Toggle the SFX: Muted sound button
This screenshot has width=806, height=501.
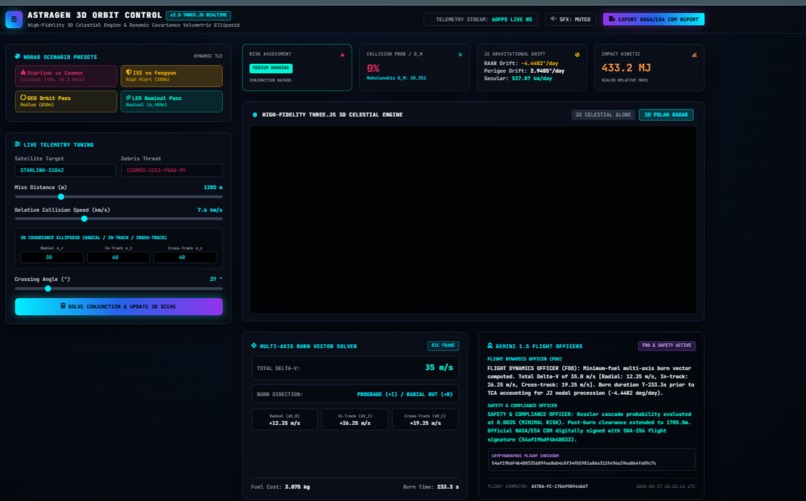click(571, 20)
